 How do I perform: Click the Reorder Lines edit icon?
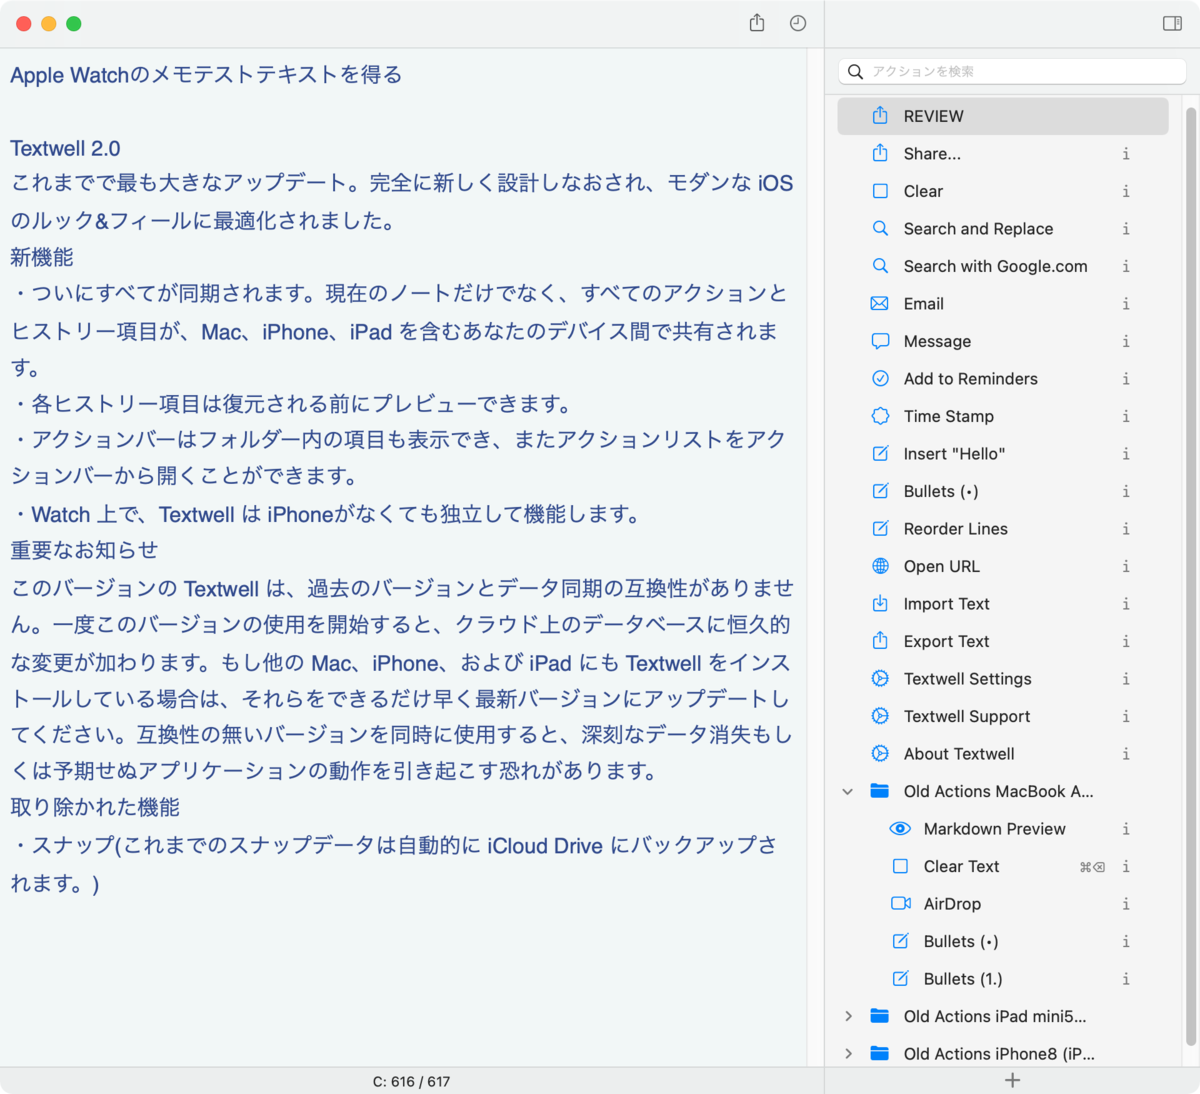(880, 528)
